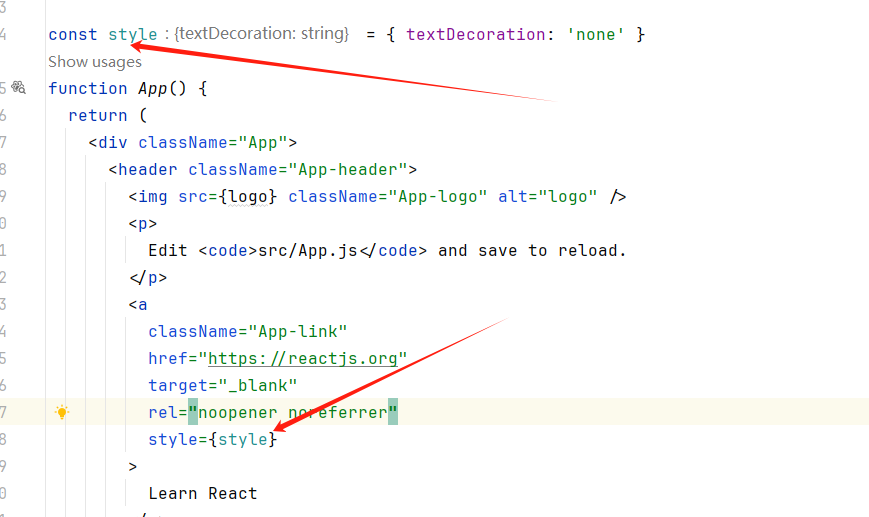The height and width of the screenshot is (517, 869).
Task: Click the className="App" attribute on div
Action: point(213,142)
